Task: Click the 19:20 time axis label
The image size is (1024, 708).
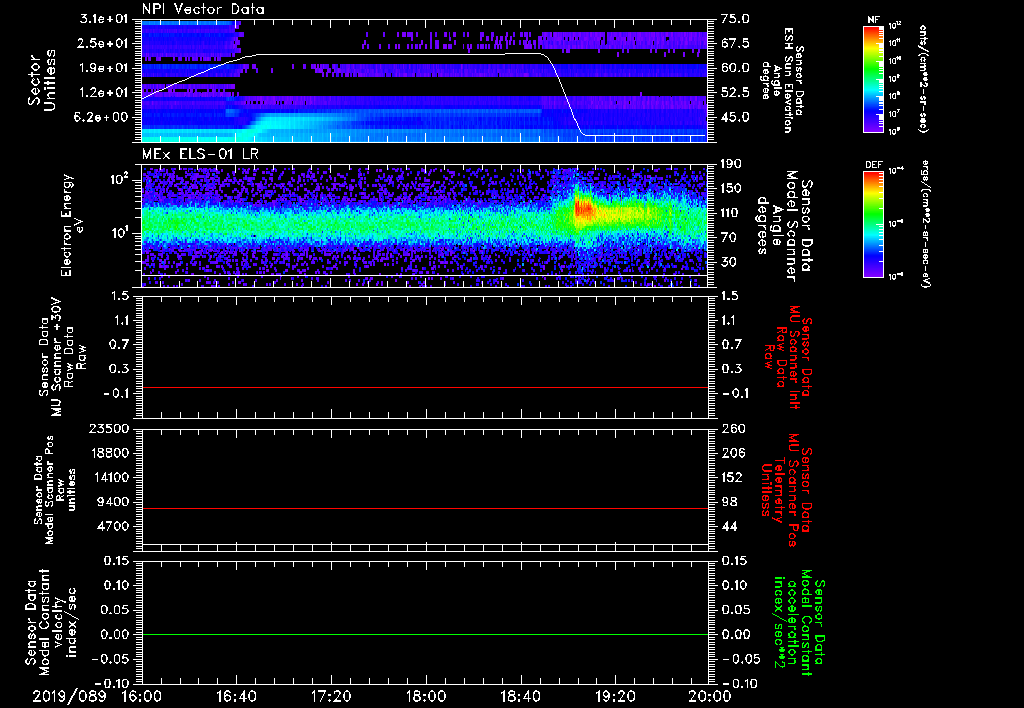Action: pos(615,696)
